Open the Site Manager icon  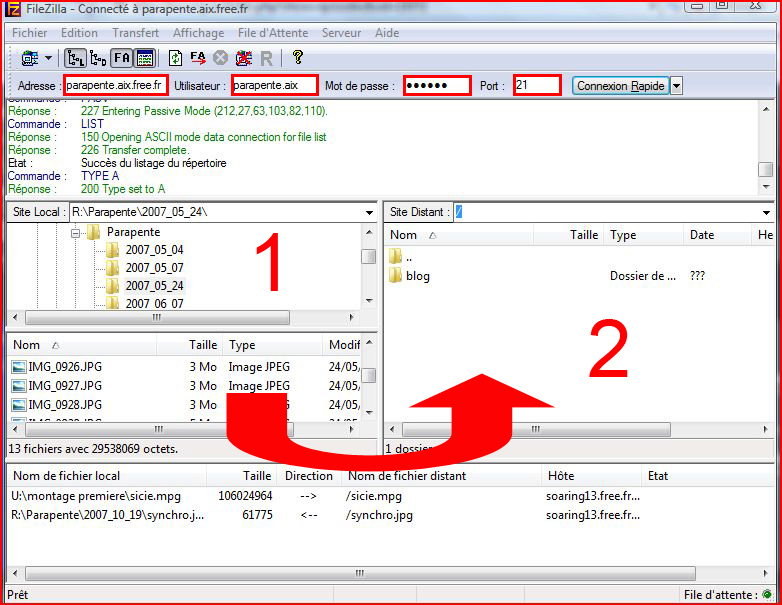[x=30, y=58]
